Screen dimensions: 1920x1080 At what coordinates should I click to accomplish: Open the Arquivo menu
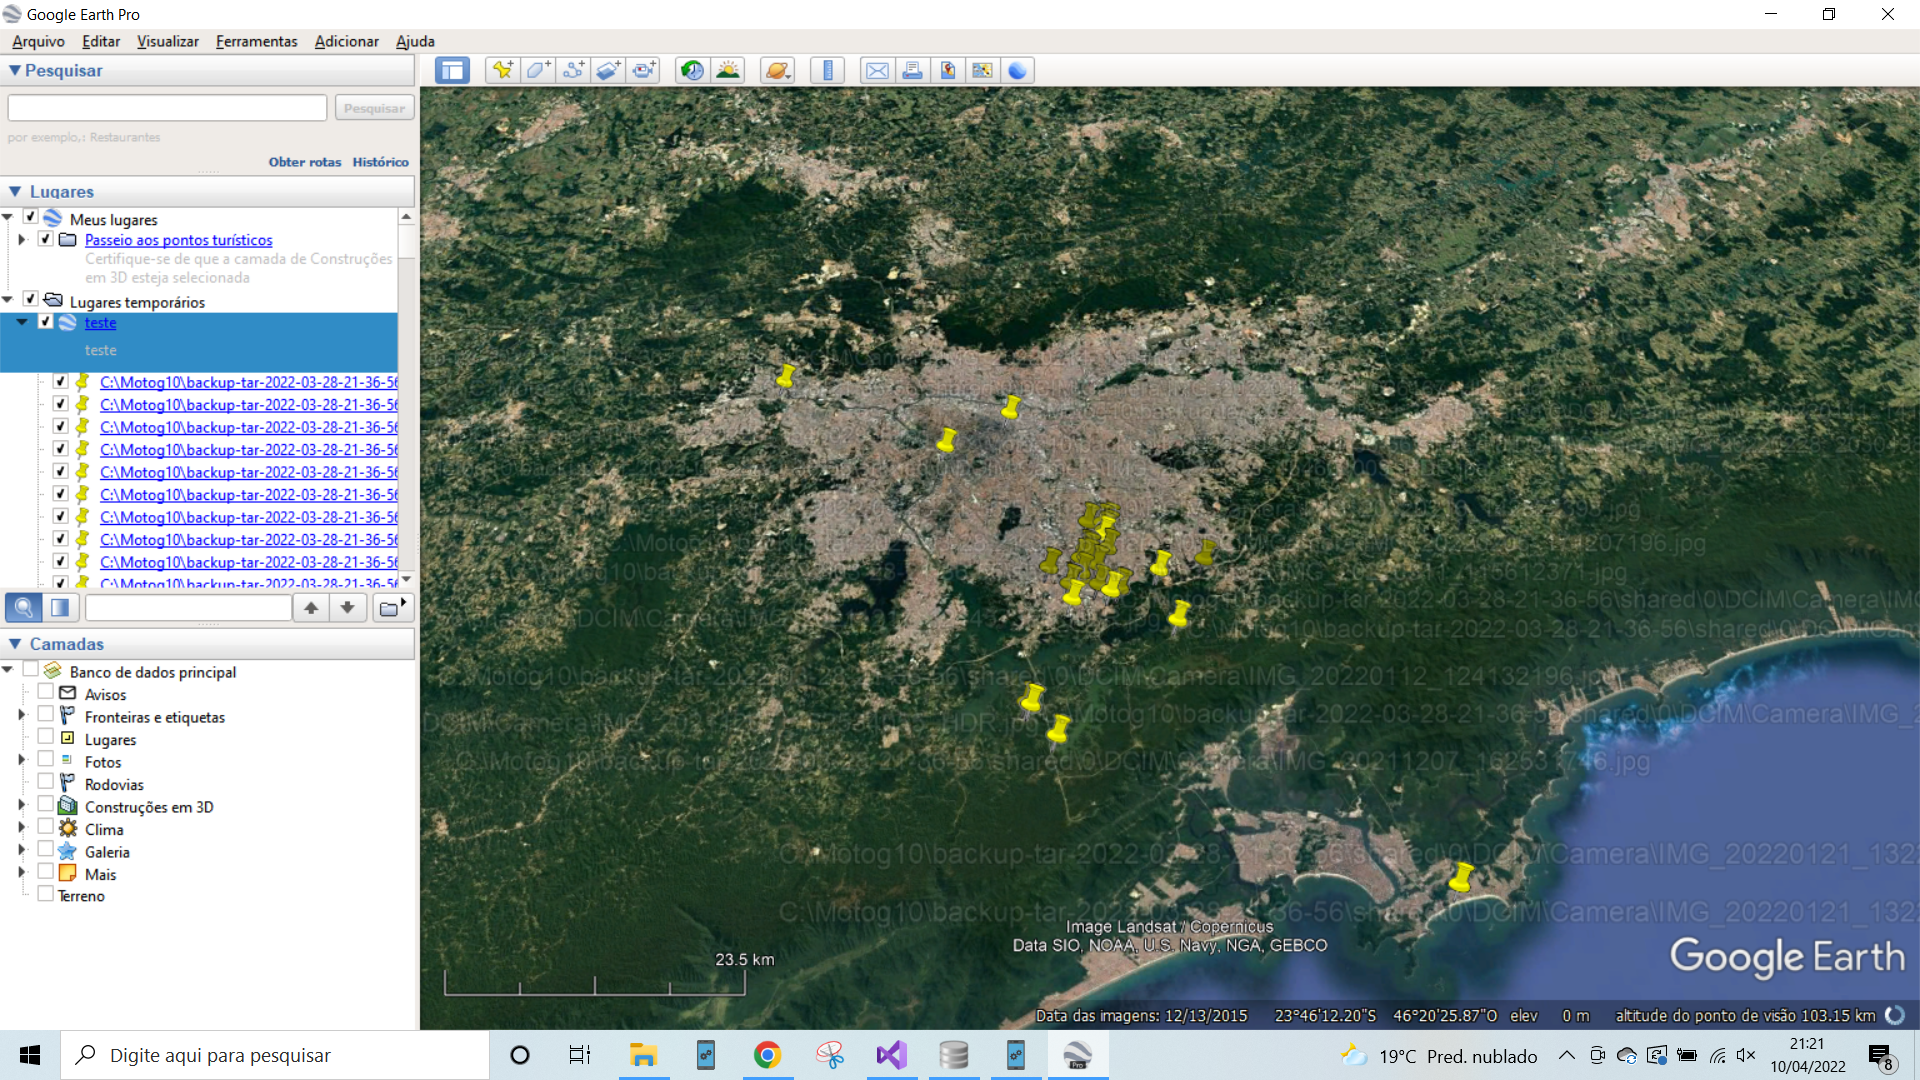click(x=38, y=41)
